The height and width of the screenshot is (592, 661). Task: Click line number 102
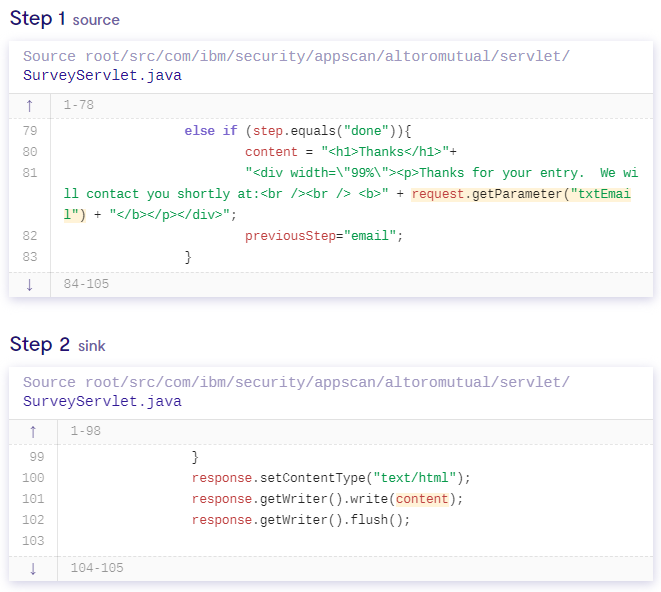point(33,520)
